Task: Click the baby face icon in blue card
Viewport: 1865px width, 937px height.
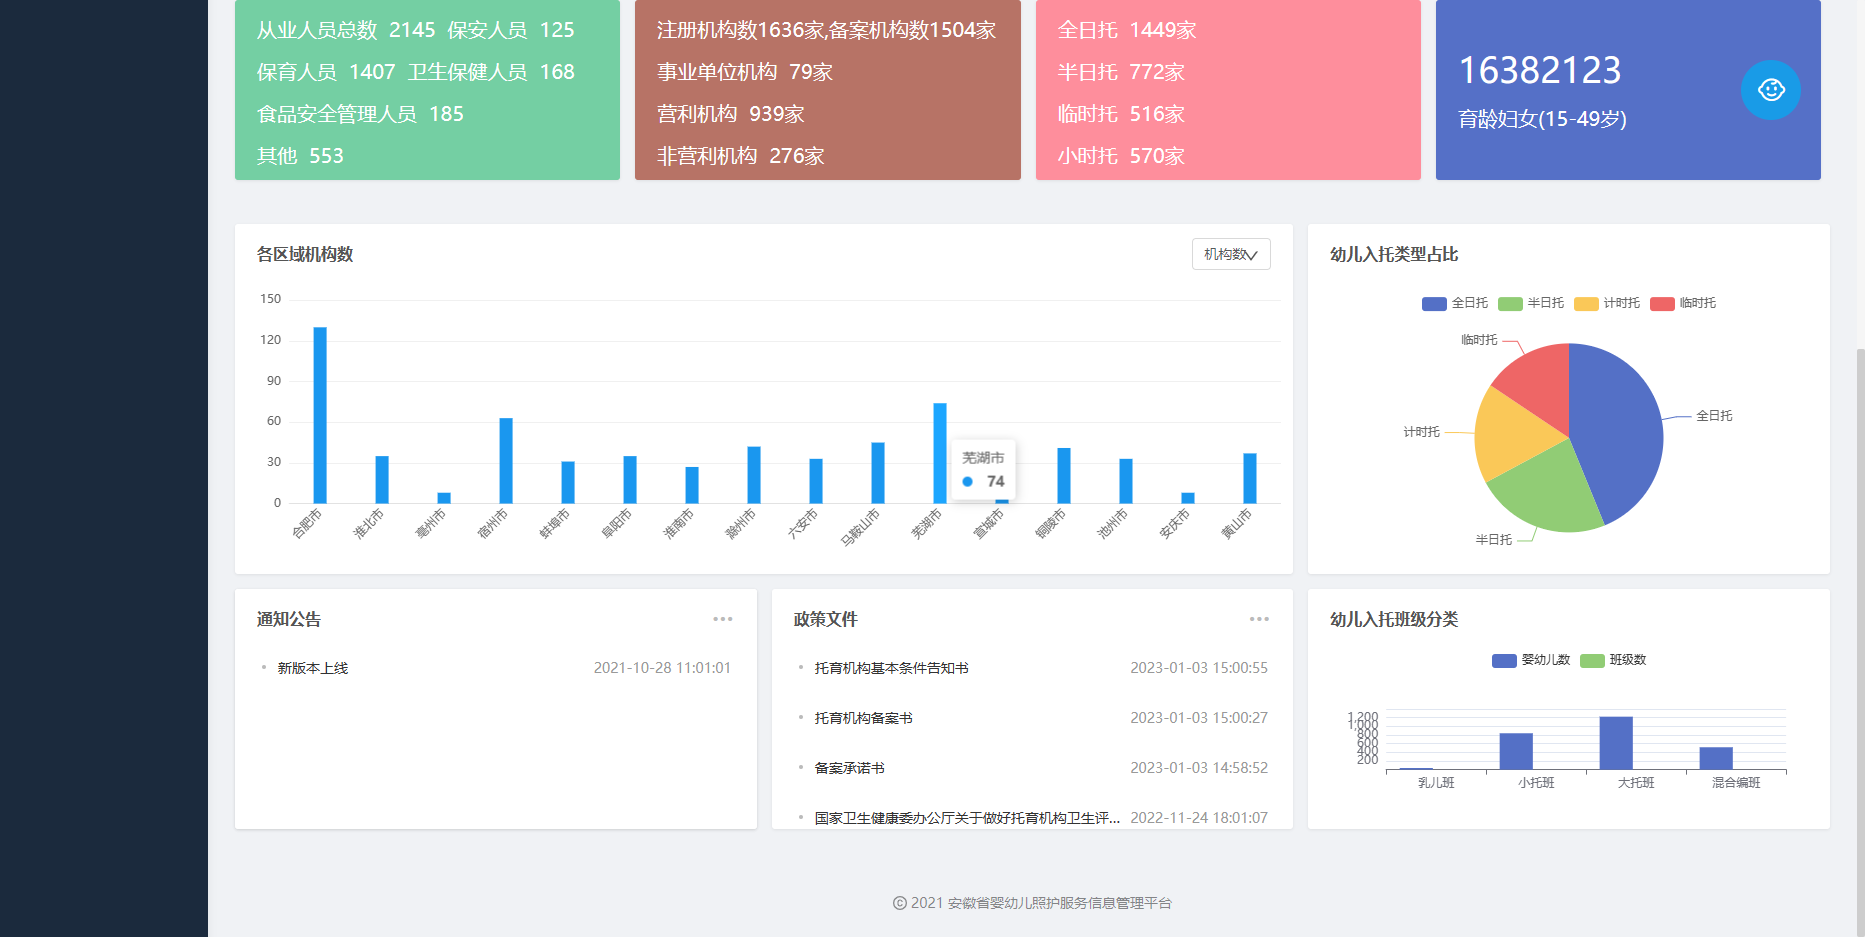Action: [1770, 90]
